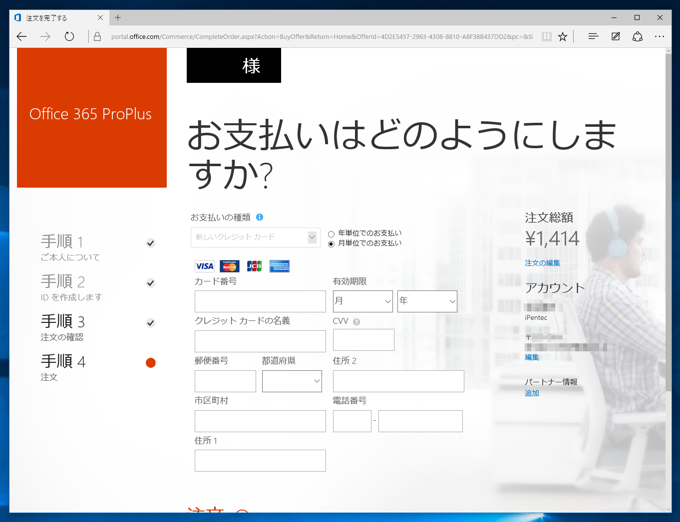Click the browser address bar URL
680x522 pixels.
[x=322, y=37]
